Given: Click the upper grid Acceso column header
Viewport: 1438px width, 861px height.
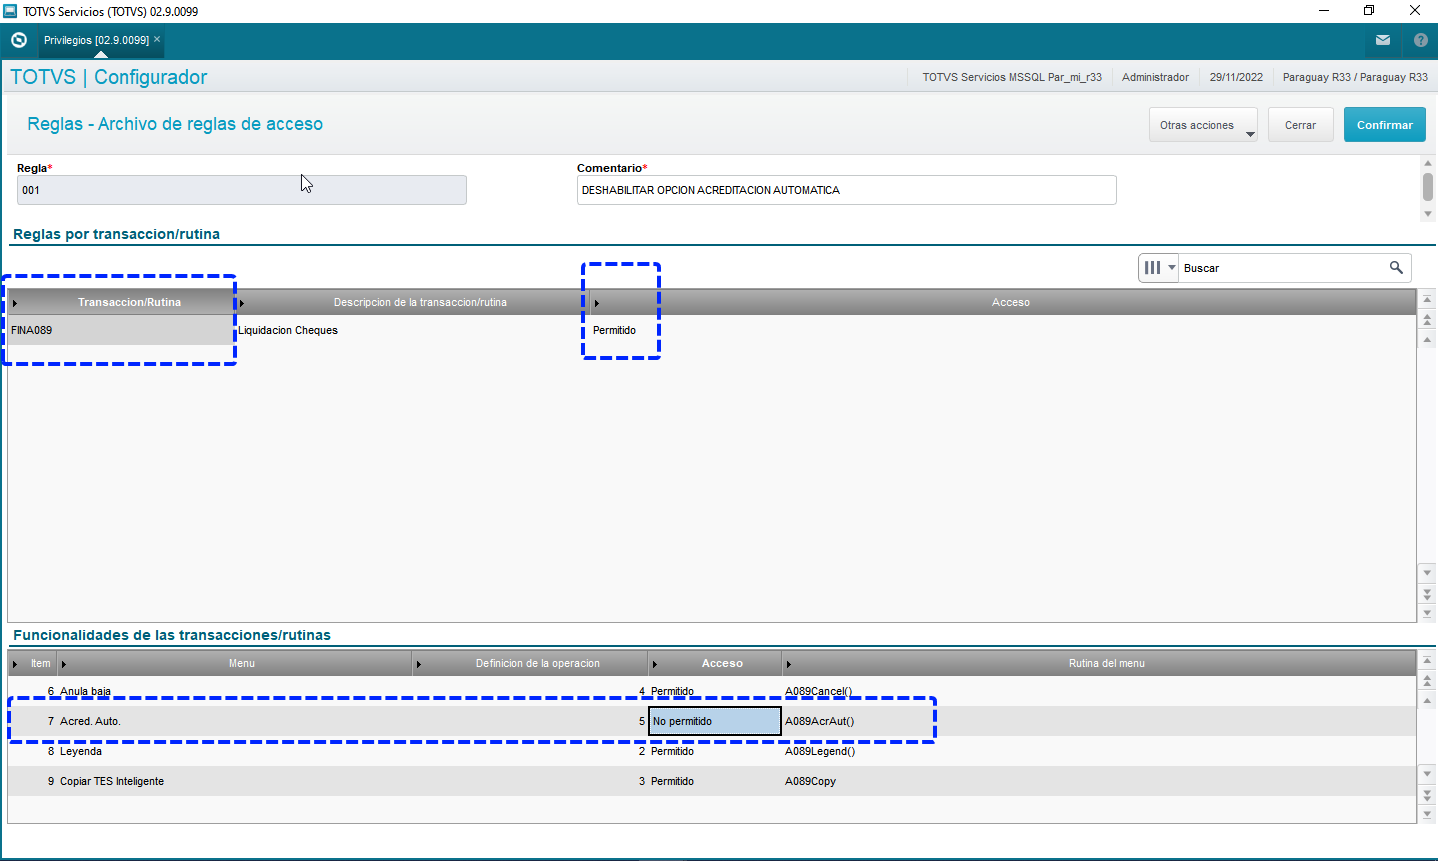Looking at the screenshot, I should [x=1003, y=302].
